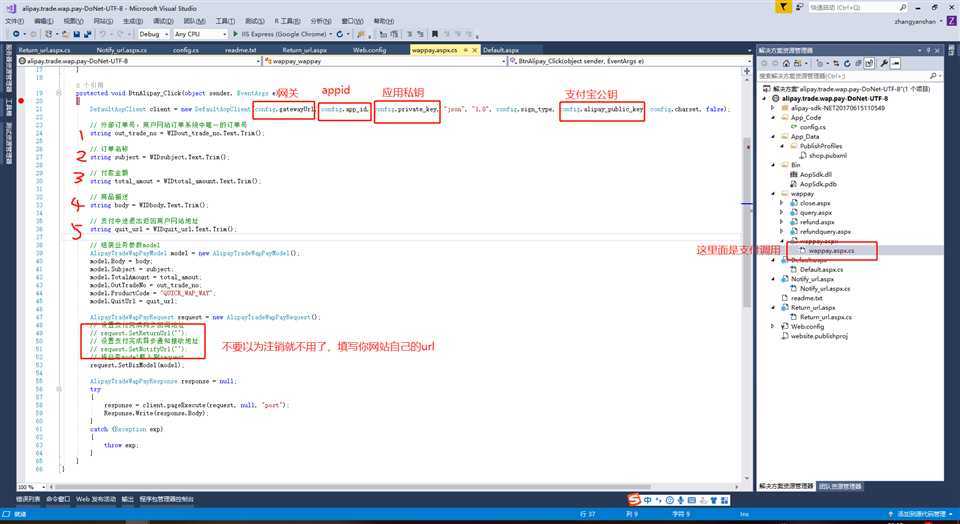Image resolution: width=960 pixels, height=524 pixels.
Task: Click the Sogou microphone voice input icon
Action: (x=680, y=500)
